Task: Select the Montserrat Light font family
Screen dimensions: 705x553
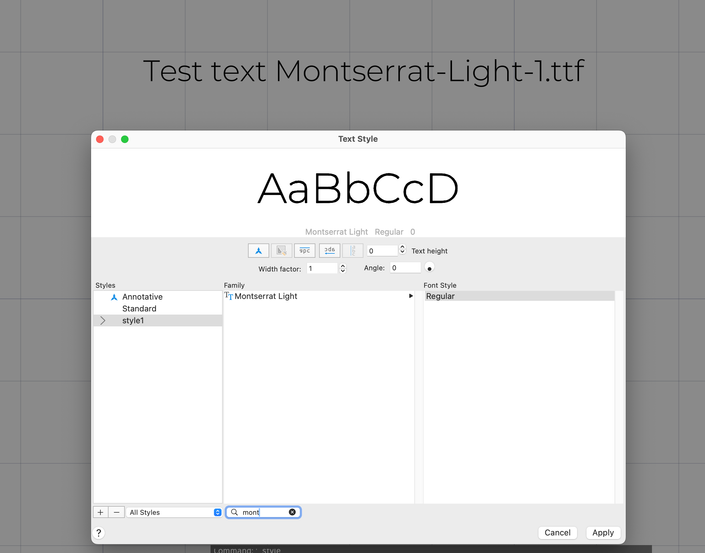Action: [x=319, y=296]
